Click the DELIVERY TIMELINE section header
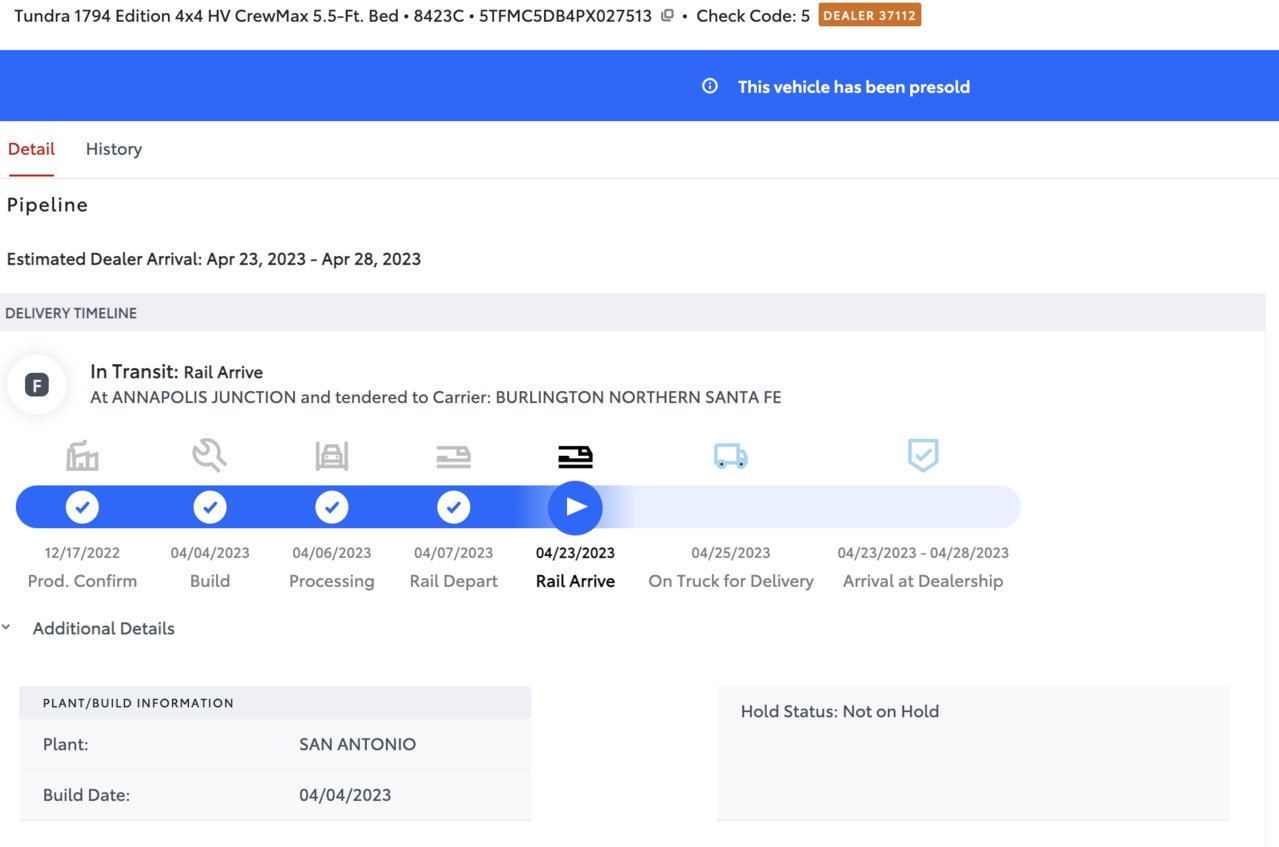Screen dimensions: 1279x847 click(x=71, y=313)
